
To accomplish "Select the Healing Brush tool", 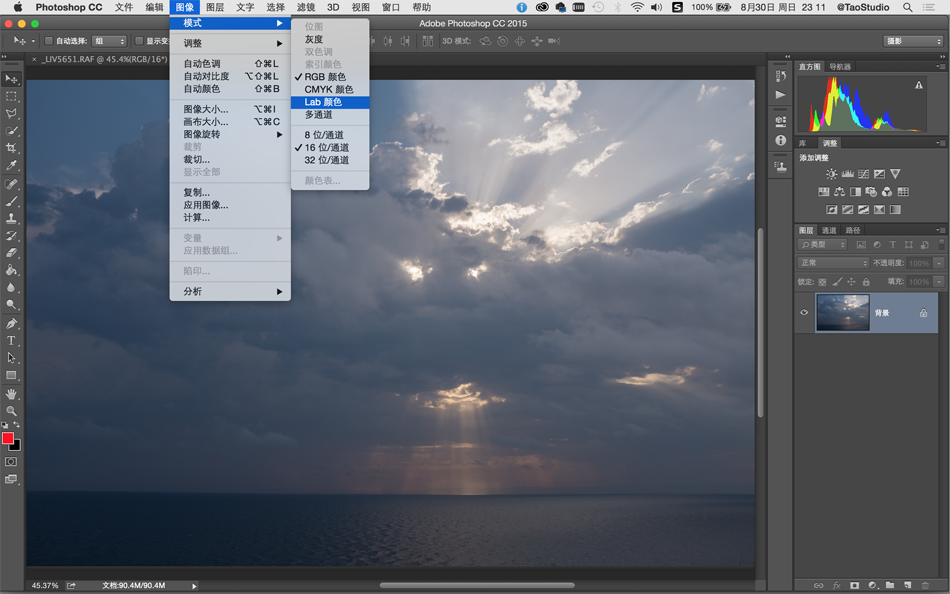I will coord(11,184).
